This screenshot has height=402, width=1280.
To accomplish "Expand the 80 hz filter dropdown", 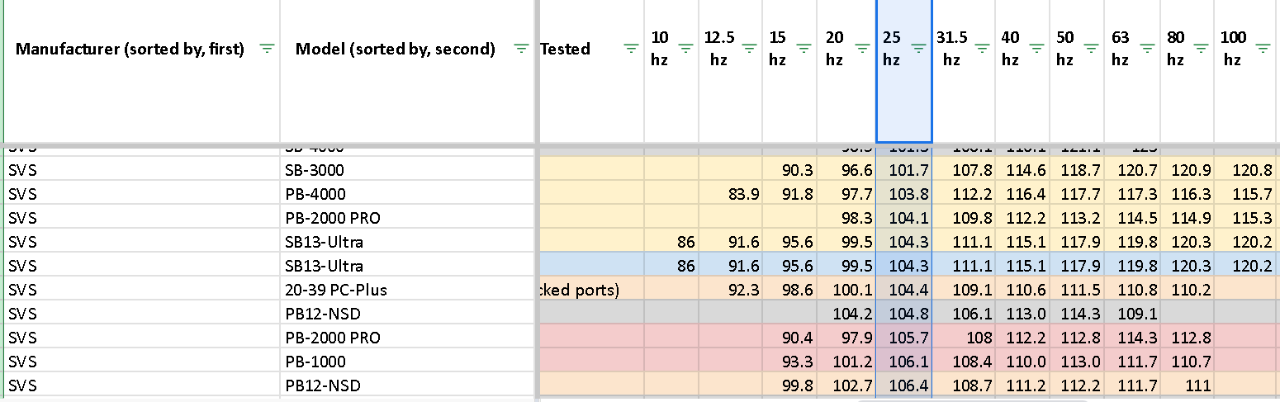I will [x=1201, y=48].
